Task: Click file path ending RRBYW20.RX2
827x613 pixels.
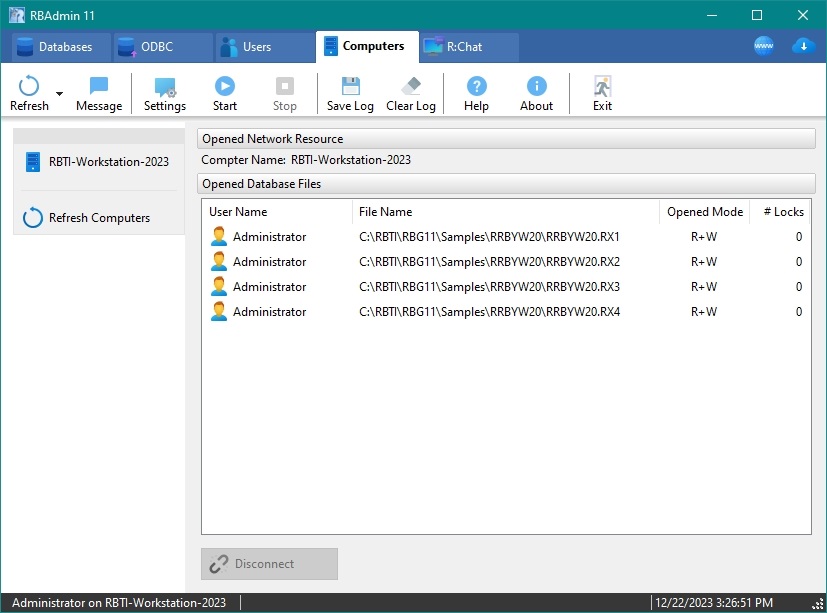Action: coord(489,262)
